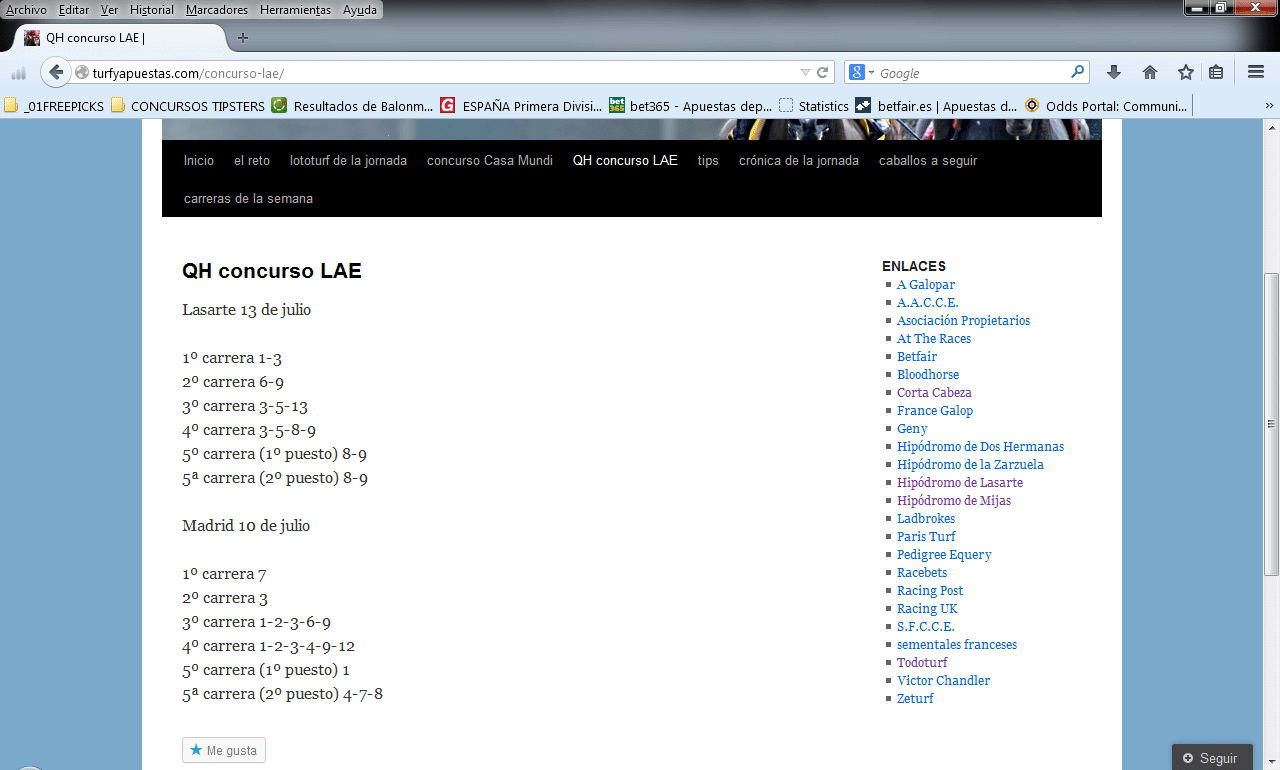The width and height of the screenshot is (1280, 770).
Task: Open Resultados de Balonm... bookmark
Action: 352,106
